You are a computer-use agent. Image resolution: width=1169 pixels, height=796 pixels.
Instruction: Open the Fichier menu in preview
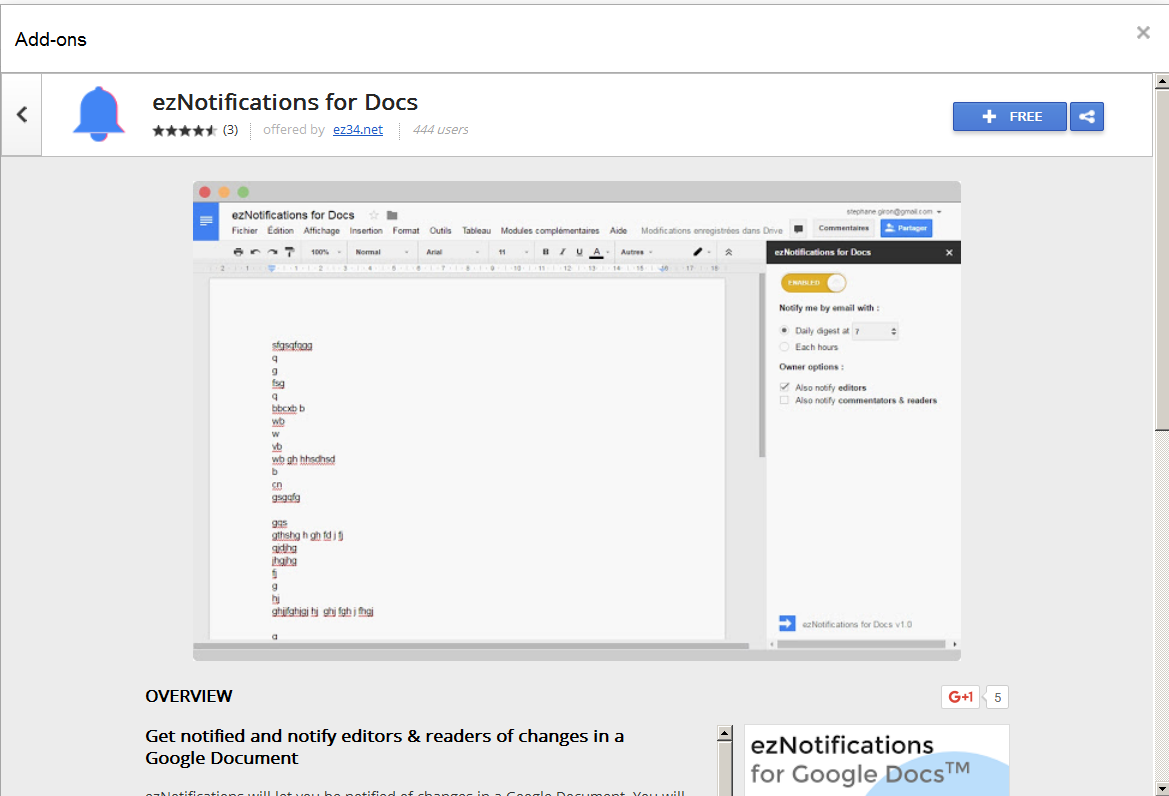[245, 231]
